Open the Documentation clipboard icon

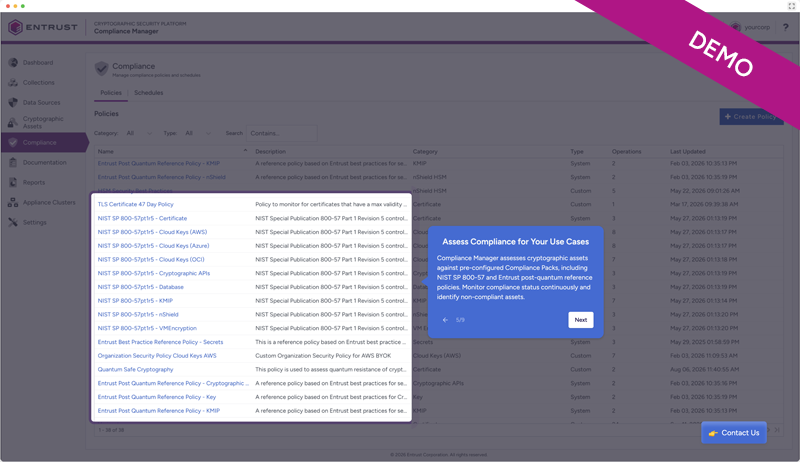click(13, 162)
